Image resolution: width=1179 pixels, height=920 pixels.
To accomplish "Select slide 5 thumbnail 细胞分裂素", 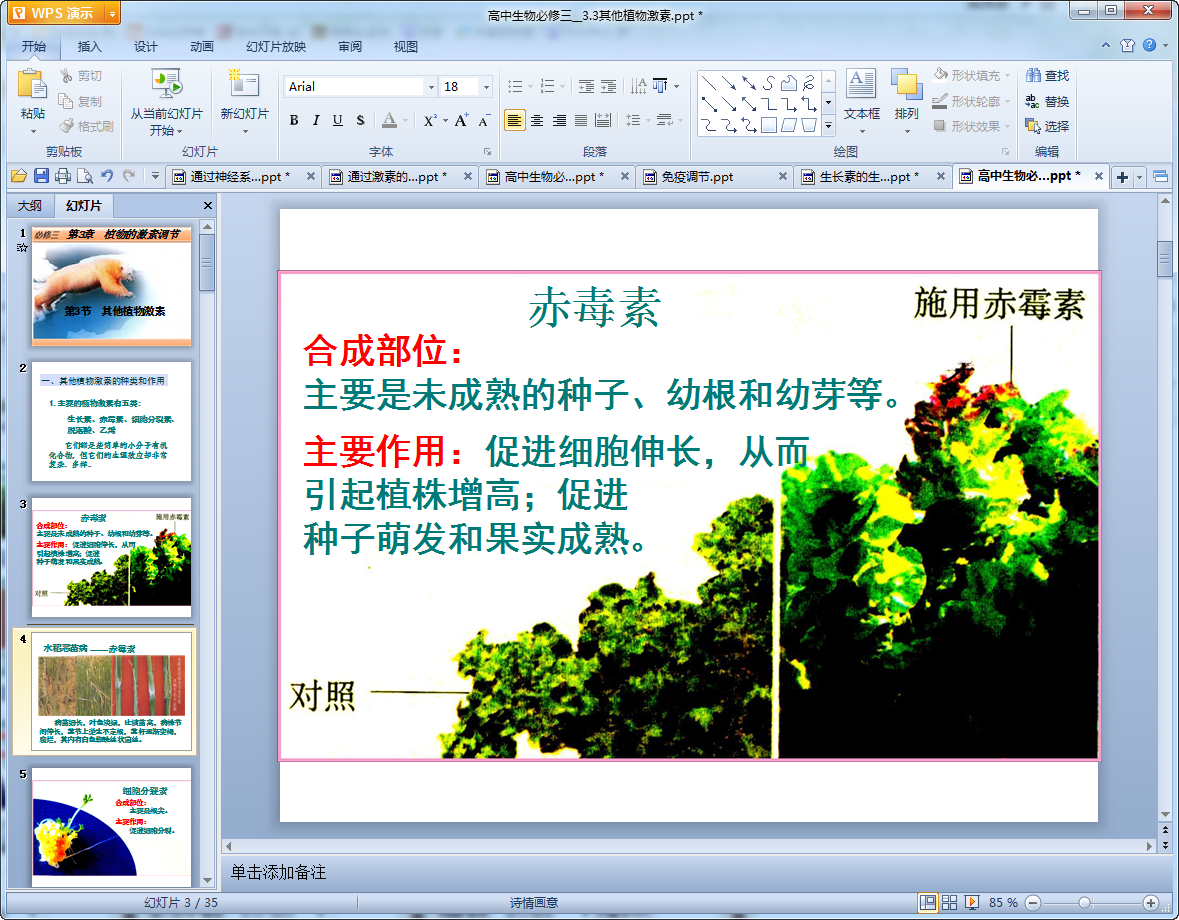I will (111, 827).
